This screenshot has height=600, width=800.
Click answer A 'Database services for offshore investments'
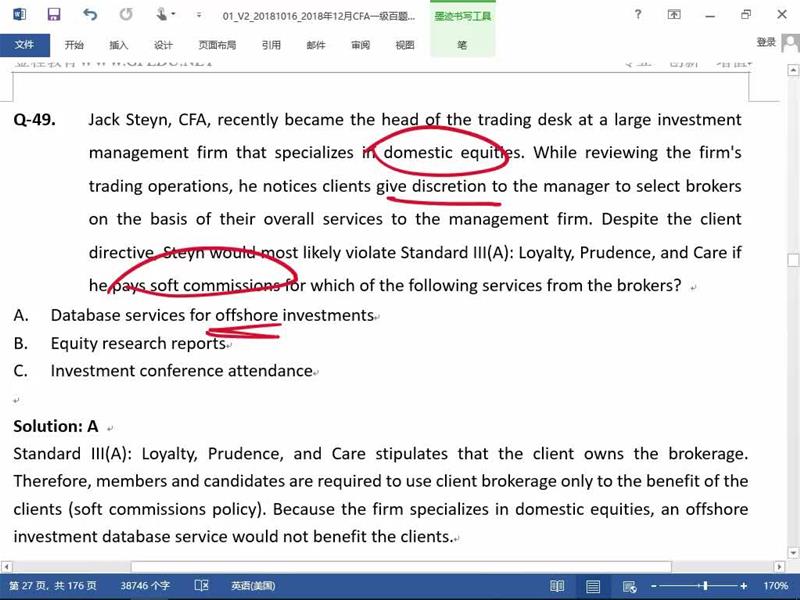click(x=212, y=315)
